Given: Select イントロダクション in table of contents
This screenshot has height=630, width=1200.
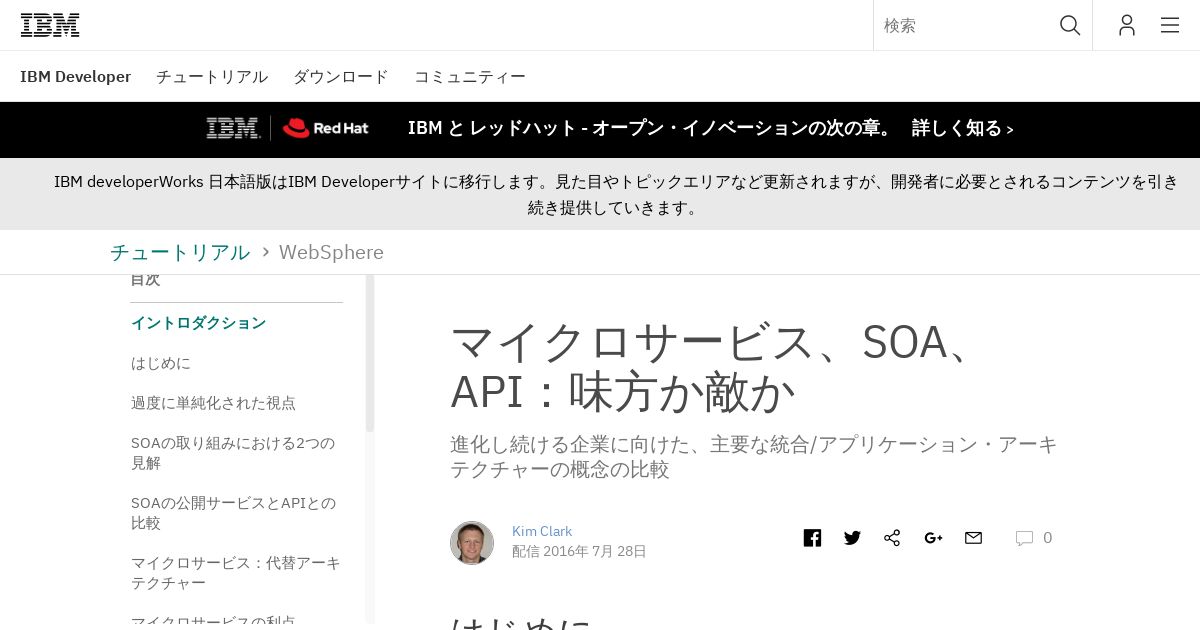Looking at the screenshot, I should click(198, 323).
